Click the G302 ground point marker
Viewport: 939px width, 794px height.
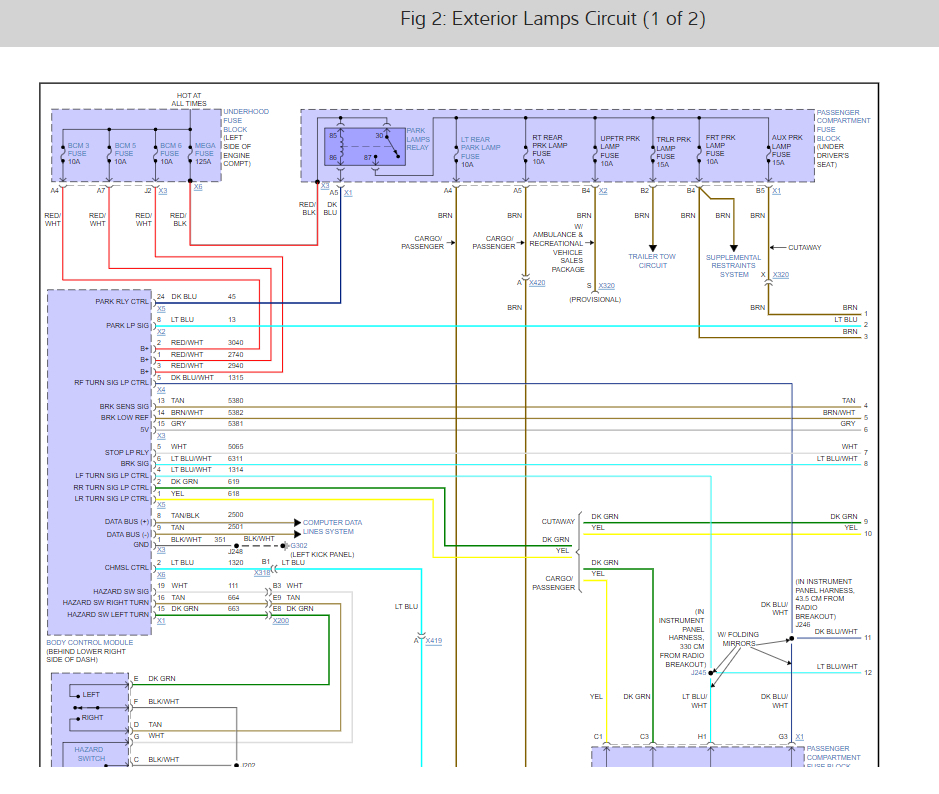(x=299, y=546)
